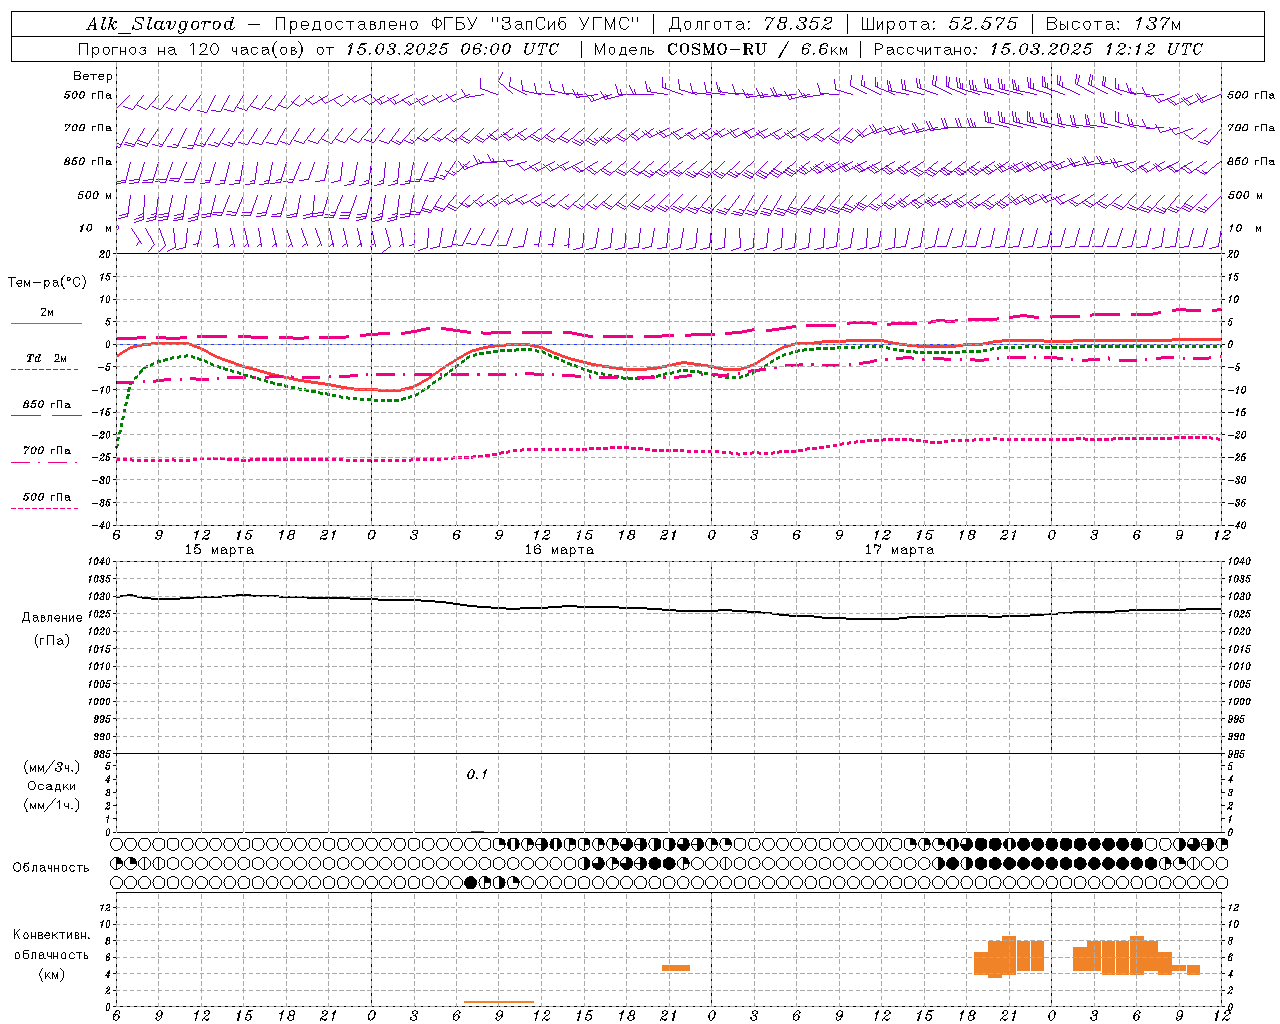Click the 15 марта date label
Viewport: 1280px width, 1024px height.
pyautogui.click(x=220, y=550)
